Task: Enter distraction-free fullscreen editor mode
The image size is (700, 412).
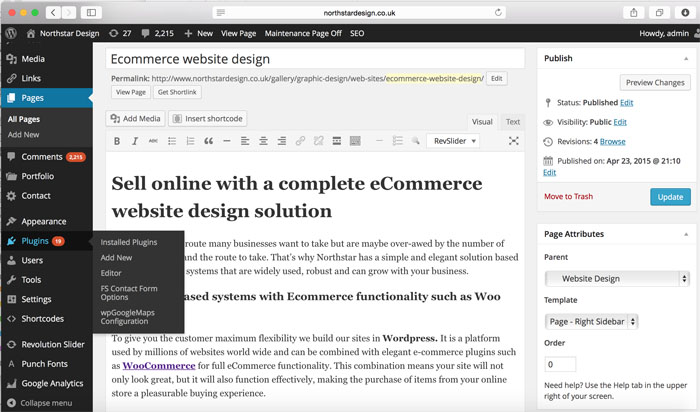Action: pos(513,141)
